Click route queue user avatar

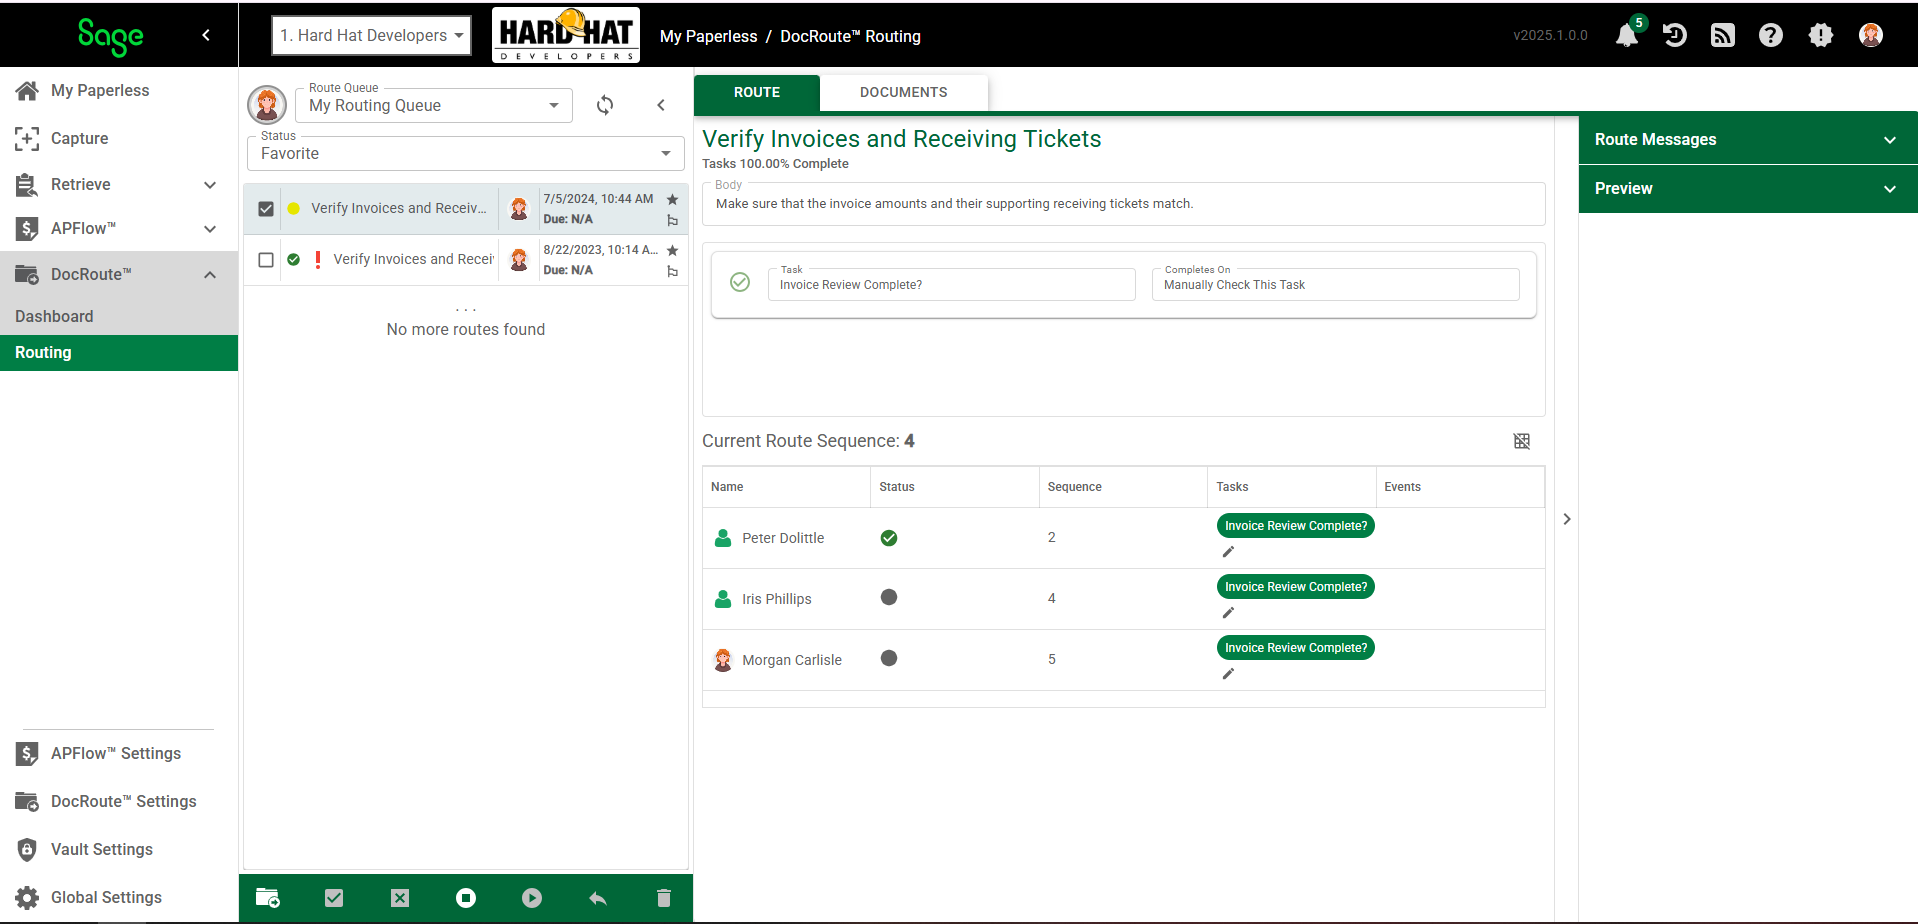[x=267, y=104]
